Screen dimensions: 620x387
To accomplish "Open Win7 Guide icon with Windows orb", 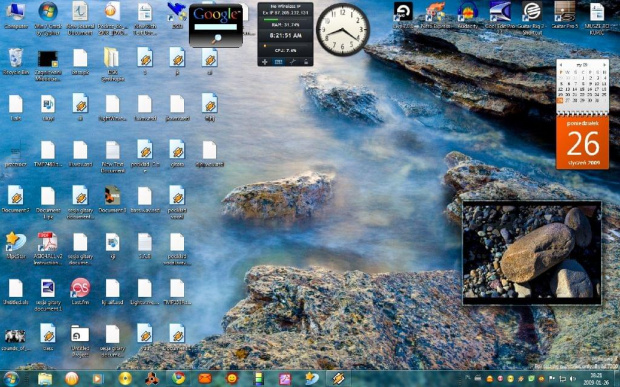I will [x=48, y=18].
